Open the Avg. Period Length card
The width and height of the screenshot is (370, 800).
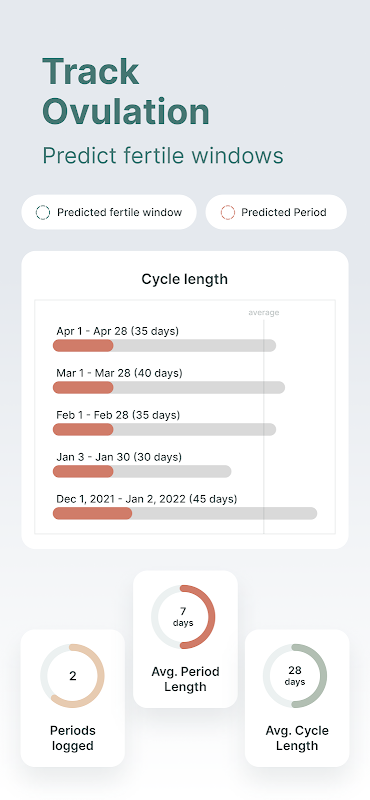pos(185,639)
